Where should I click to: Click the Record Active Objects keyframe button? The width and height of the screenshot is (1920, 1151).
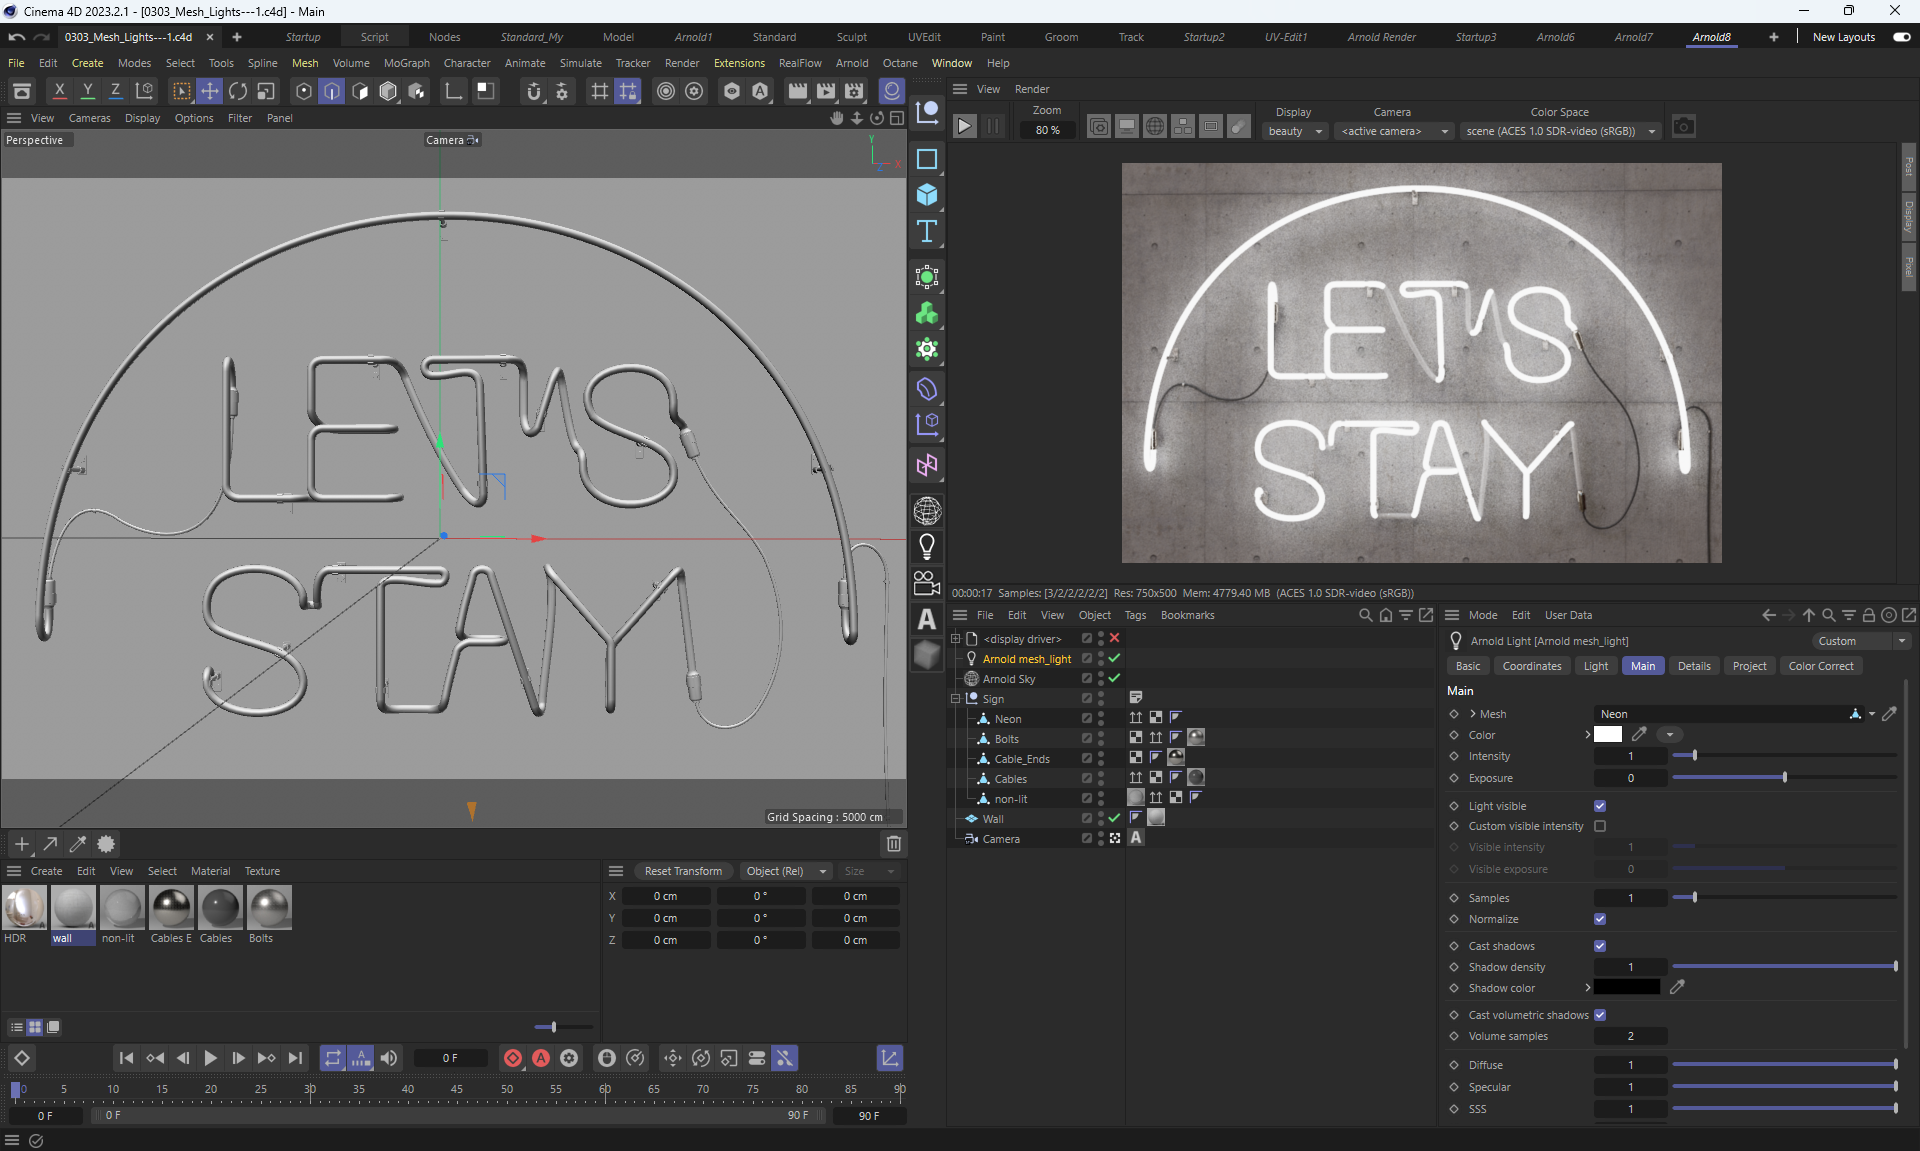[x=513, y=1058]
